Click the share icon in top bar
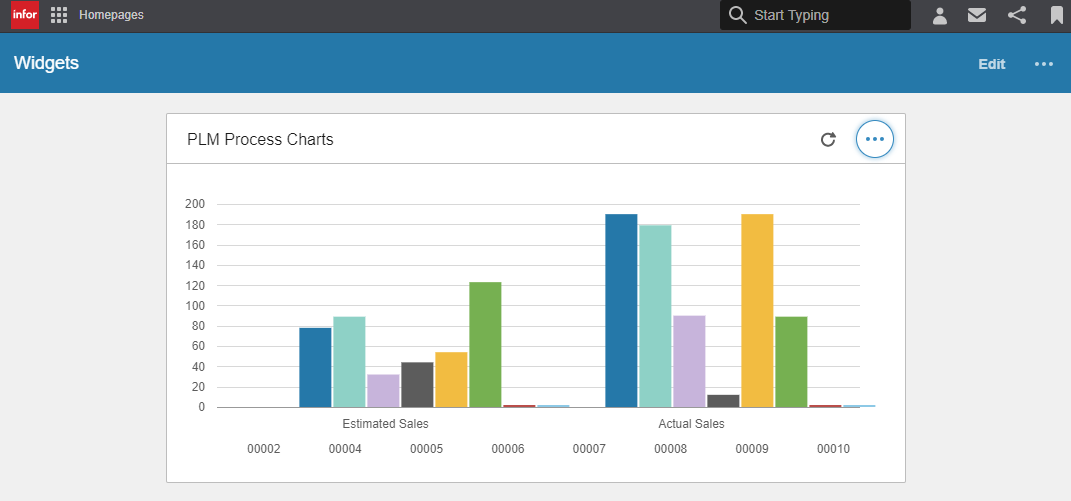 coord(1017,15)
